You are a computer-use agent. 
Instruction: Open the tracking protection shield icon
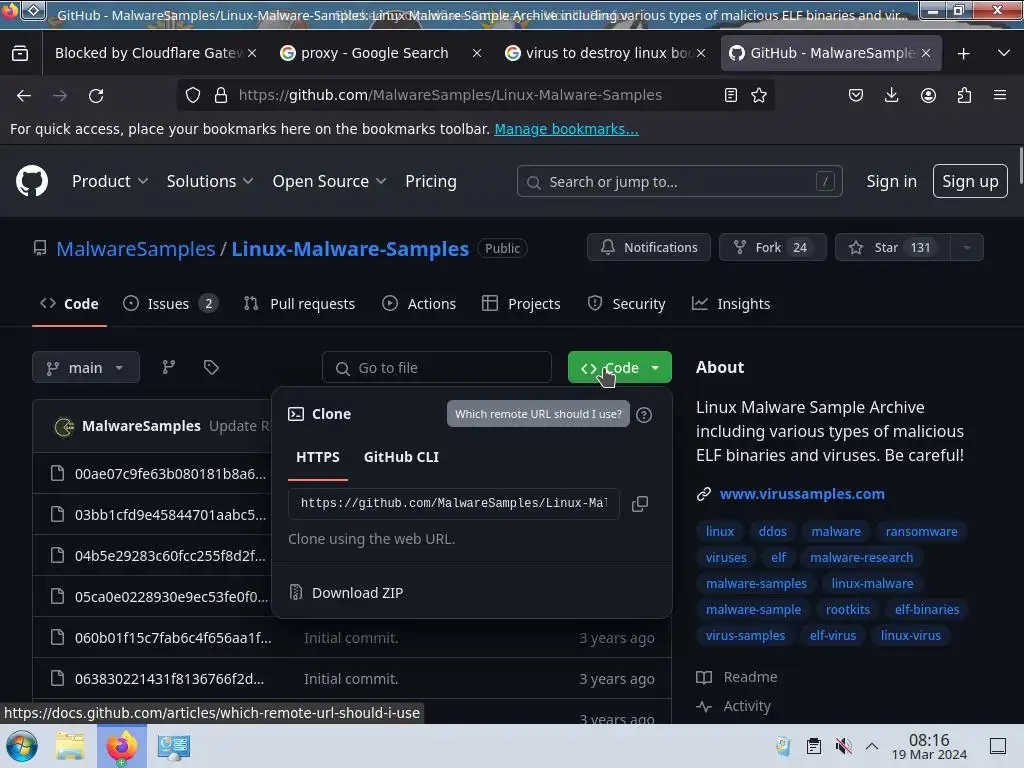coord(193,95)
